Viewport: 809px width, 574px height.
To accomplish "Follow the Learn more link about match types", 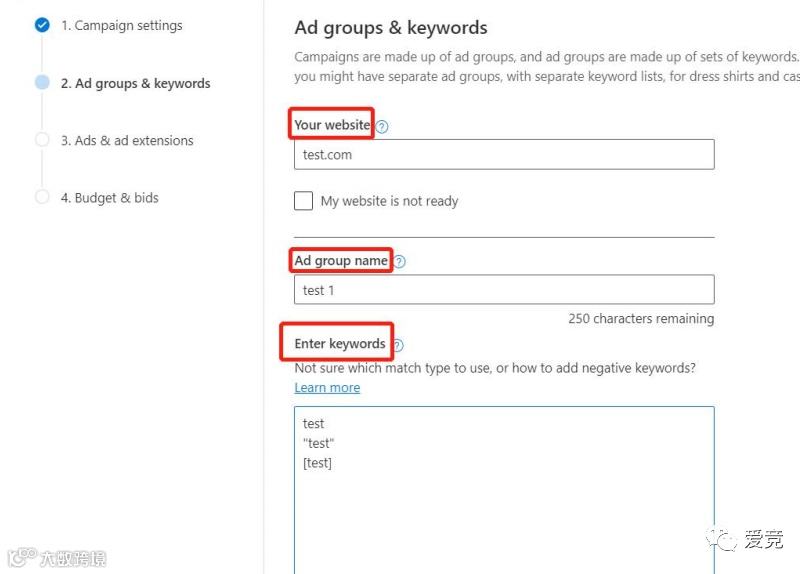I will pyautogui.click(x=327, y=388).
